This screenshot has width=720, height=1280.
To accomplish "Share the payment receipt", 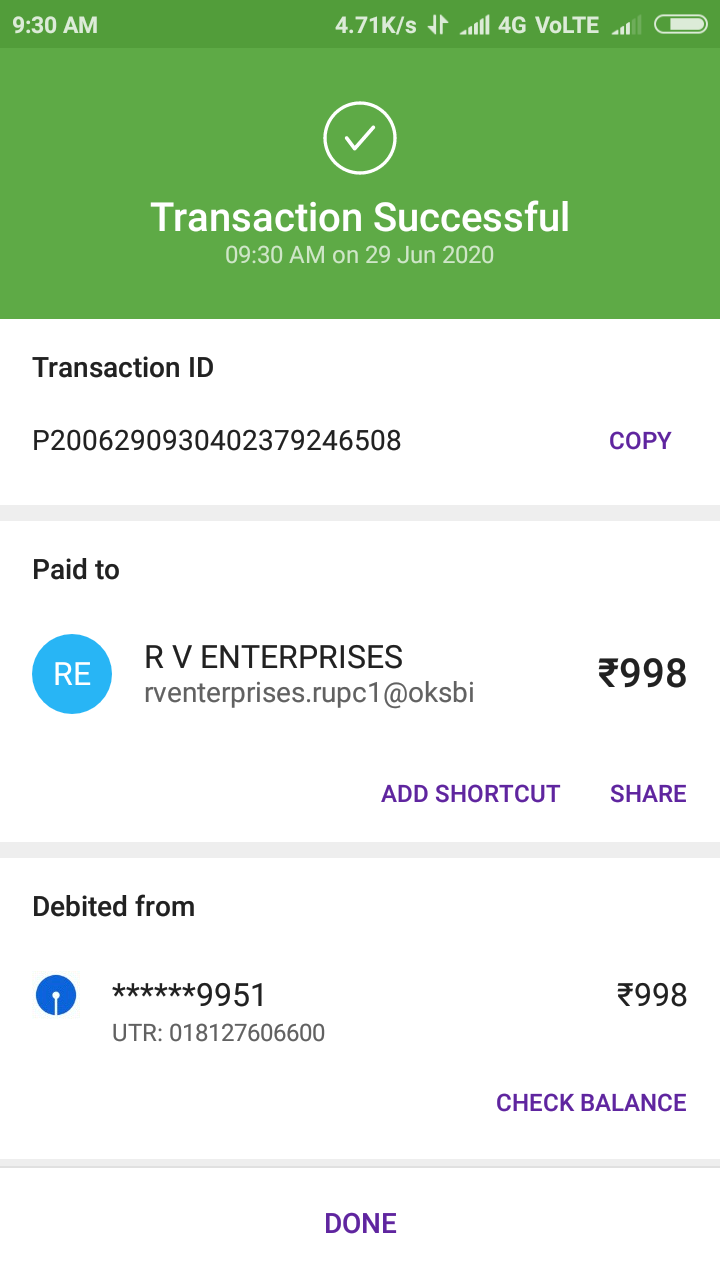I will (648, 794).
